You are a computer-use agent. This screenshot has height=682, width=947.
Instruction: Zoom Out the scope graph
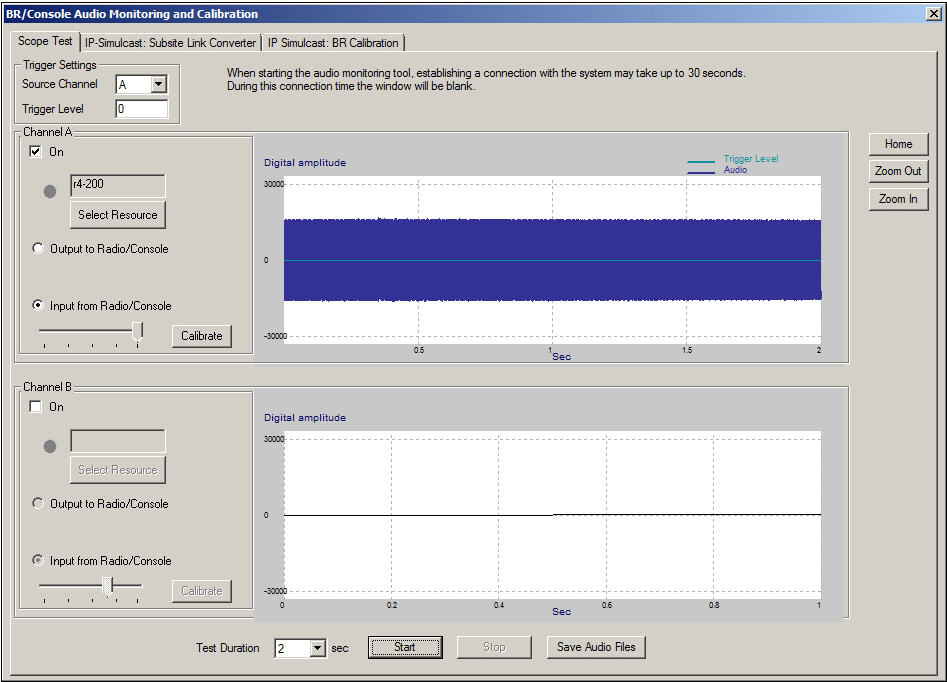click(898, 171)
